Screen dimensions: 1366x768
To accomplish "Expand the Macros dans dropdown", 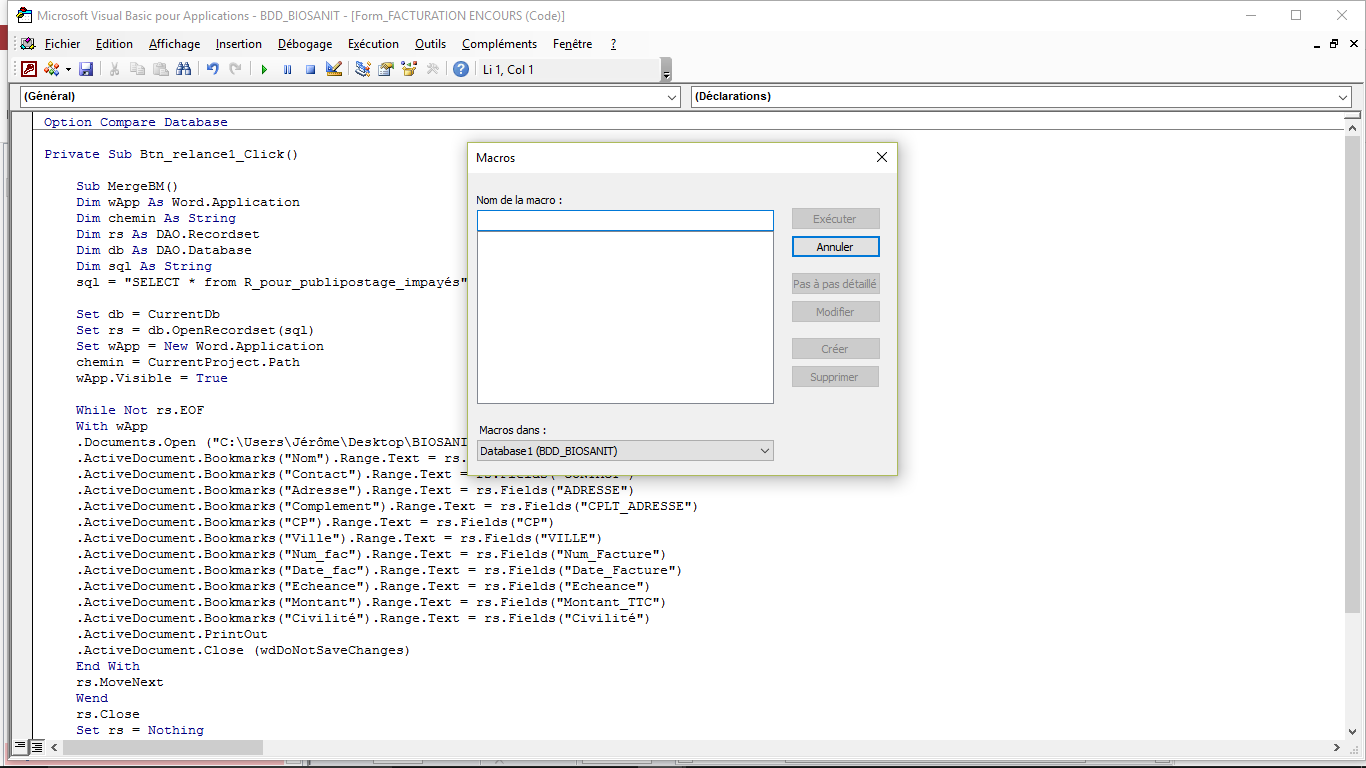I will 765,451.
